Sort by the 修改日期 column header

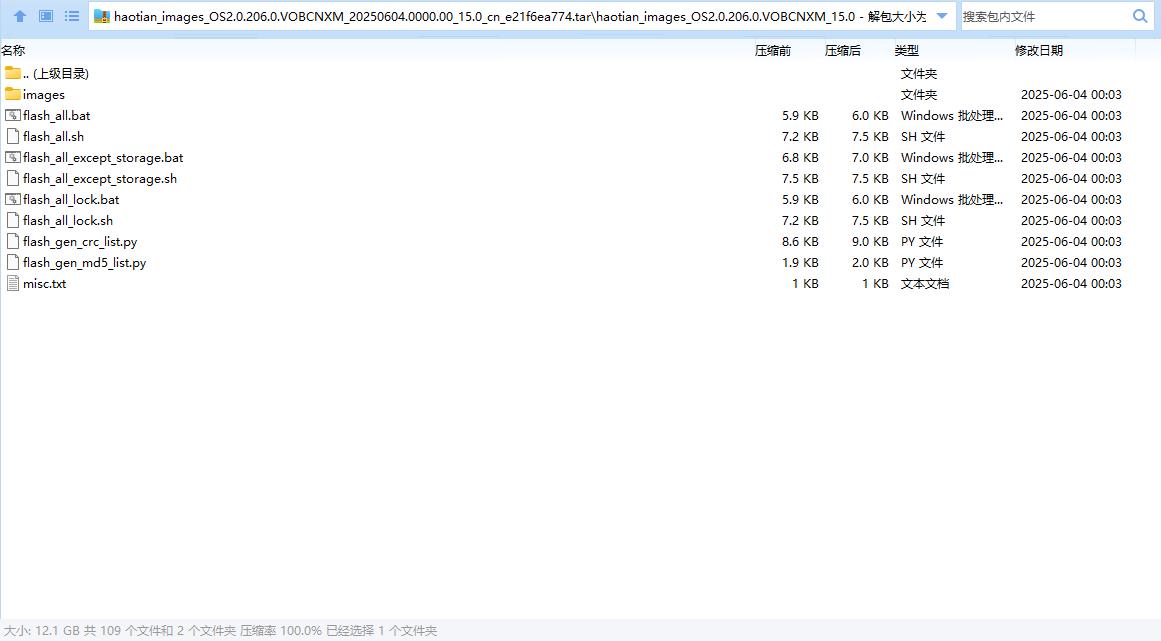[1039, 50]
